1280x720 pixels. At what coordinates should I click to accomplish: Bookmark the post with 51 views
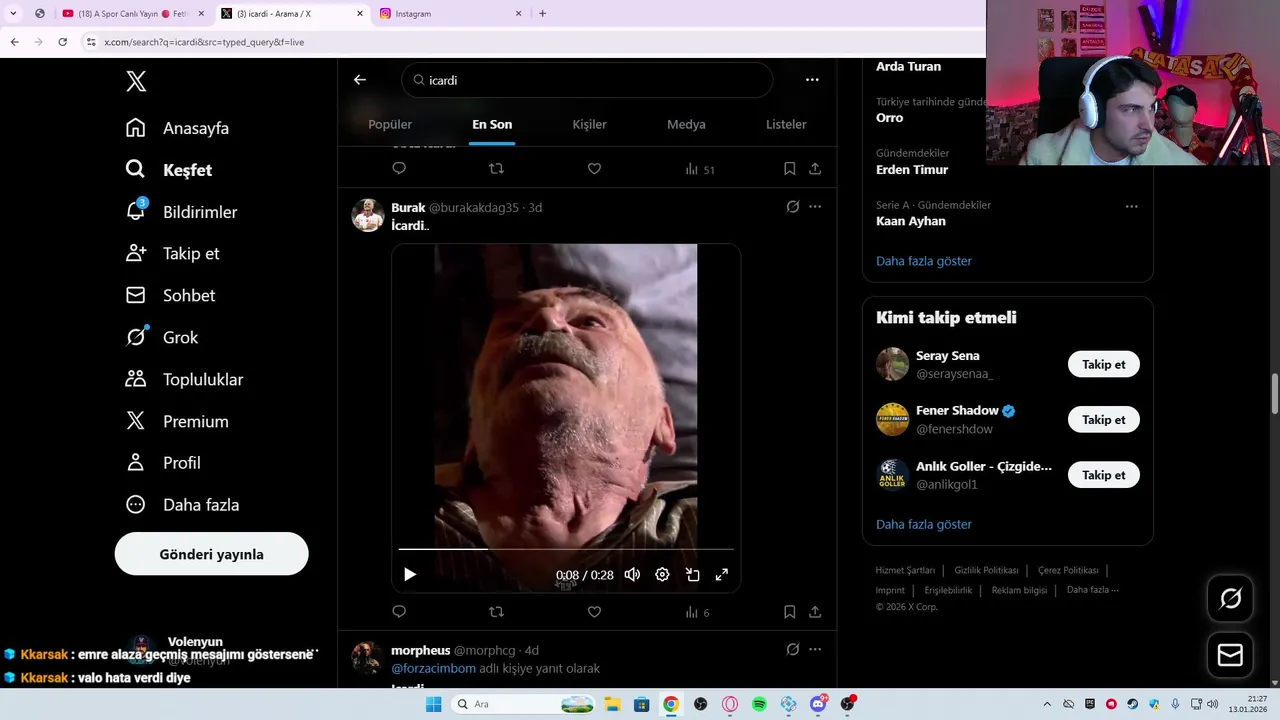pyautogui.click(x=790, y=169)
